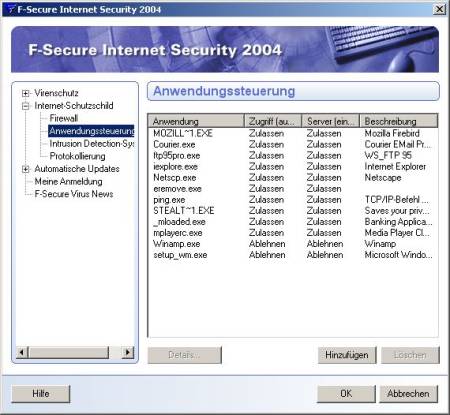Click the Beschreibung column header
Viewport: 450px width, 415px height.
point(398,121)
